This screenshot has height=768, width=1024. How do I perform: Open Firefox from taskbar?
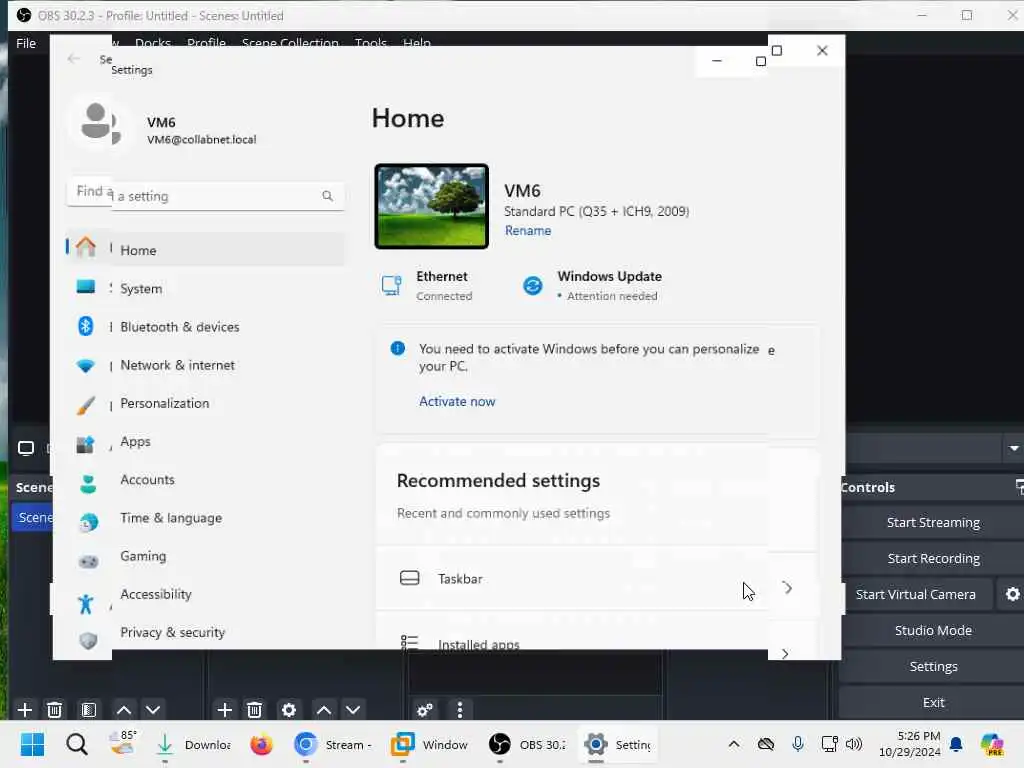[x=261, y=744]
